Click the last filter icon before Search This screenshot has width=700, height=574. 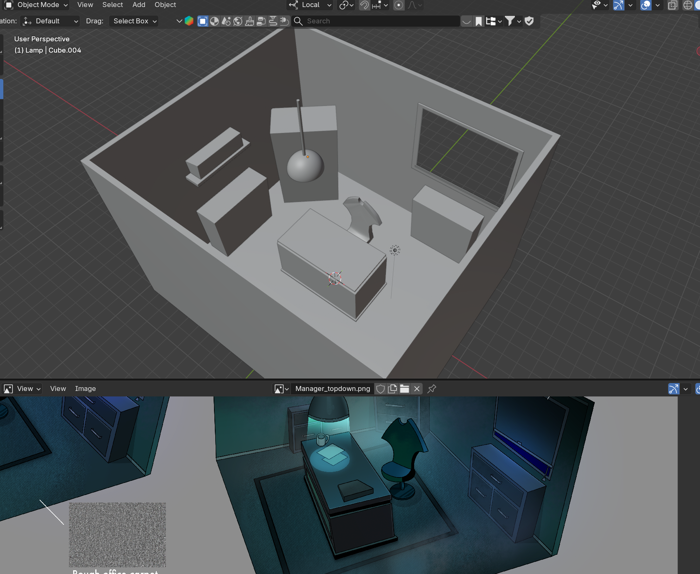[x=284, y=21]
